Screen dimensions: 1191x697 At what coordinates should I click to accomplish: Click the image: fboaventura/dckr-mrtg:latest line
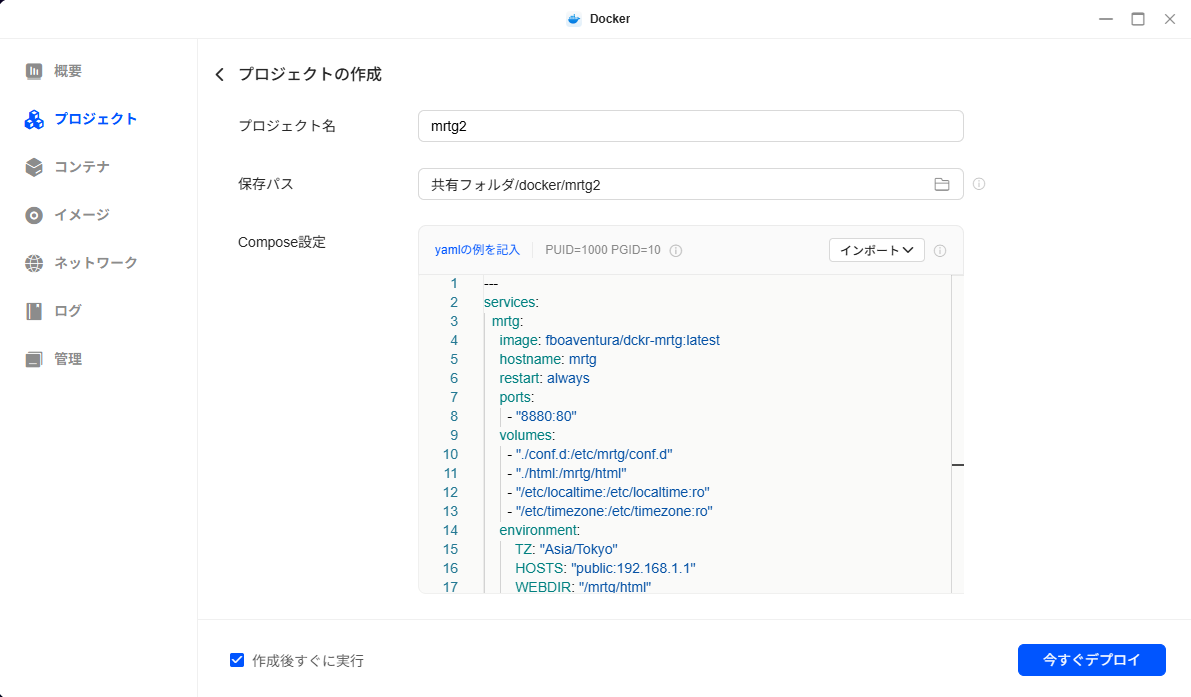[x=609, y=340]
